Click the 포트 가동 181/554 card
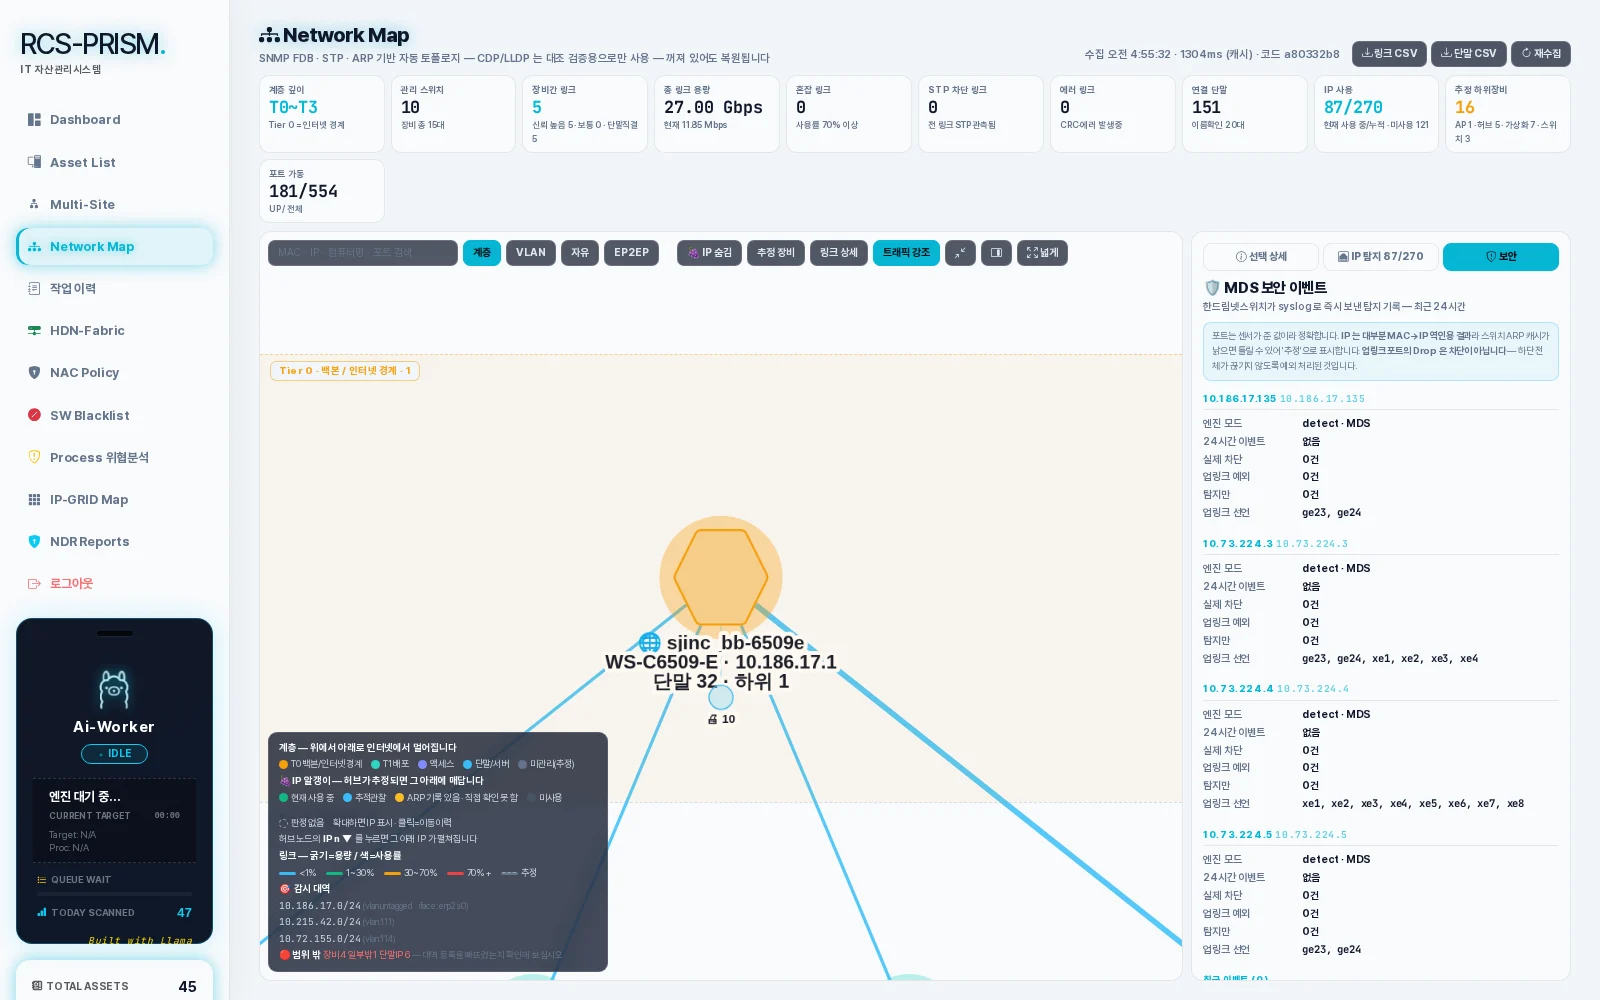 pyautogui.click(x=322, y=191)
